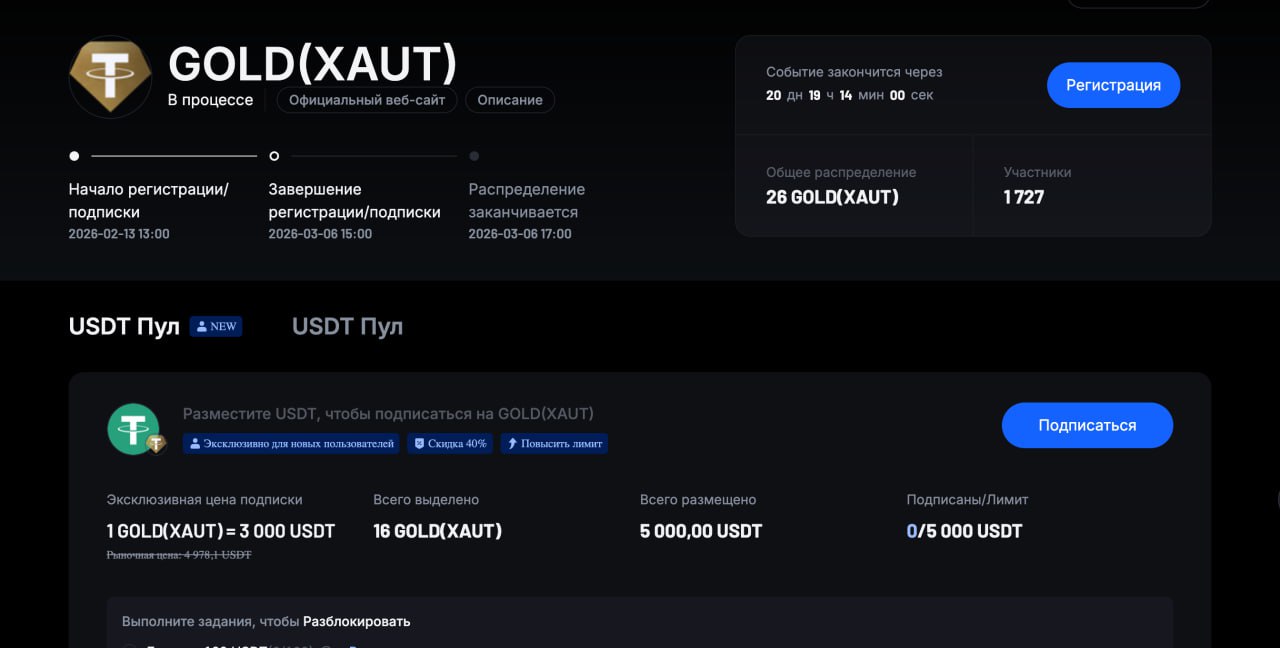Click the up-arrow icon beside Повысить лимит
The image size is (1280, 648).
click(x=512, y=443)
